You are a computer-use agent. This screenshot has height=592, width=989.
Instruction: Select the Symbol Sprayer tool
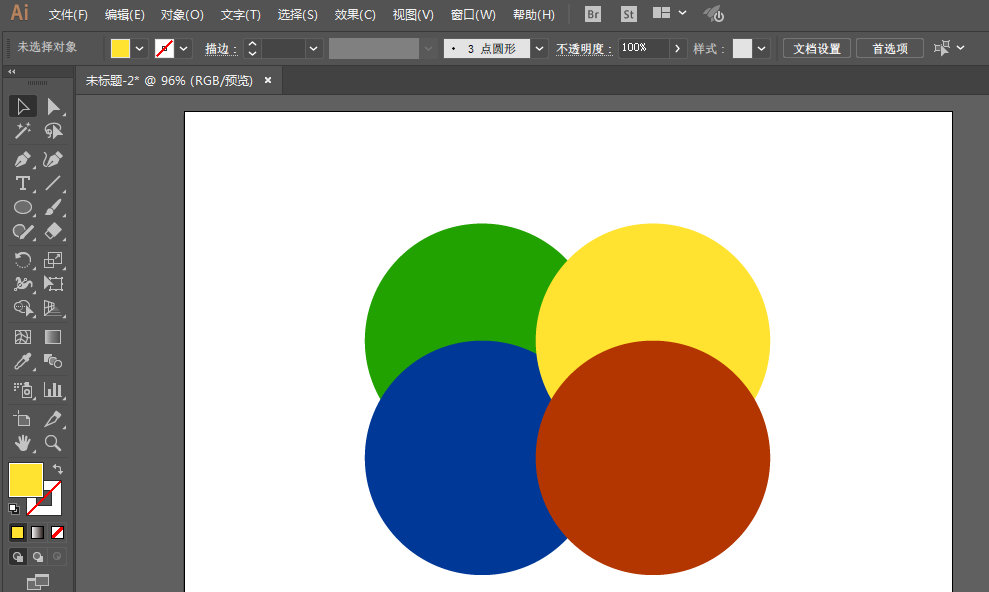coord(23,390)
